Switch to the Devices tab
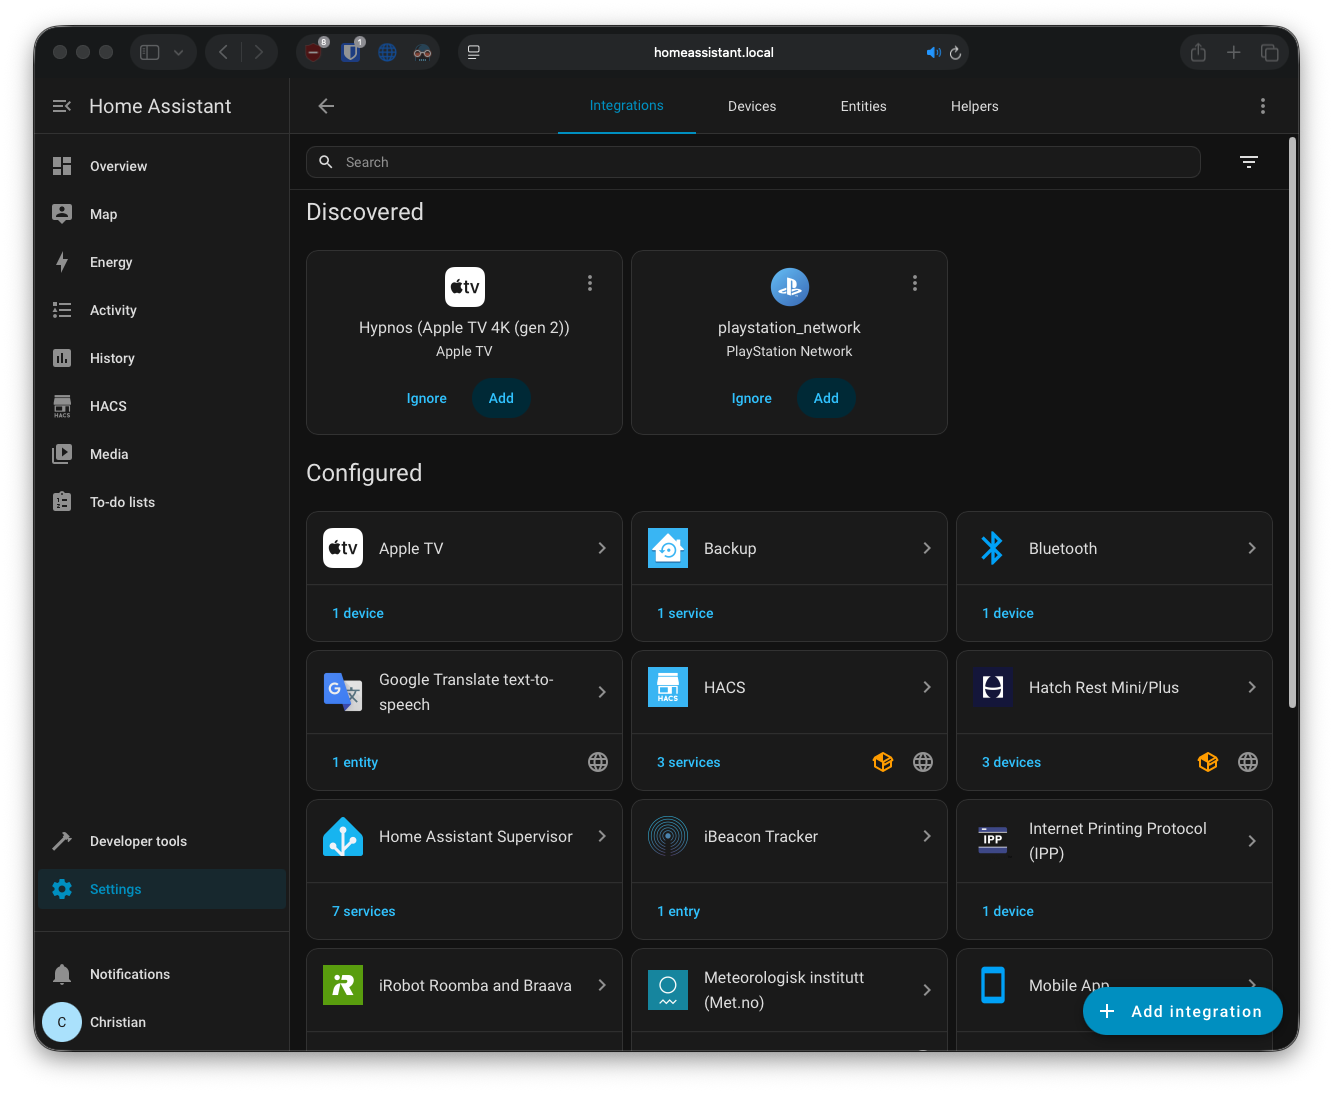Viewport: 1333px width, 1093px height. click(x=752, y=106)
